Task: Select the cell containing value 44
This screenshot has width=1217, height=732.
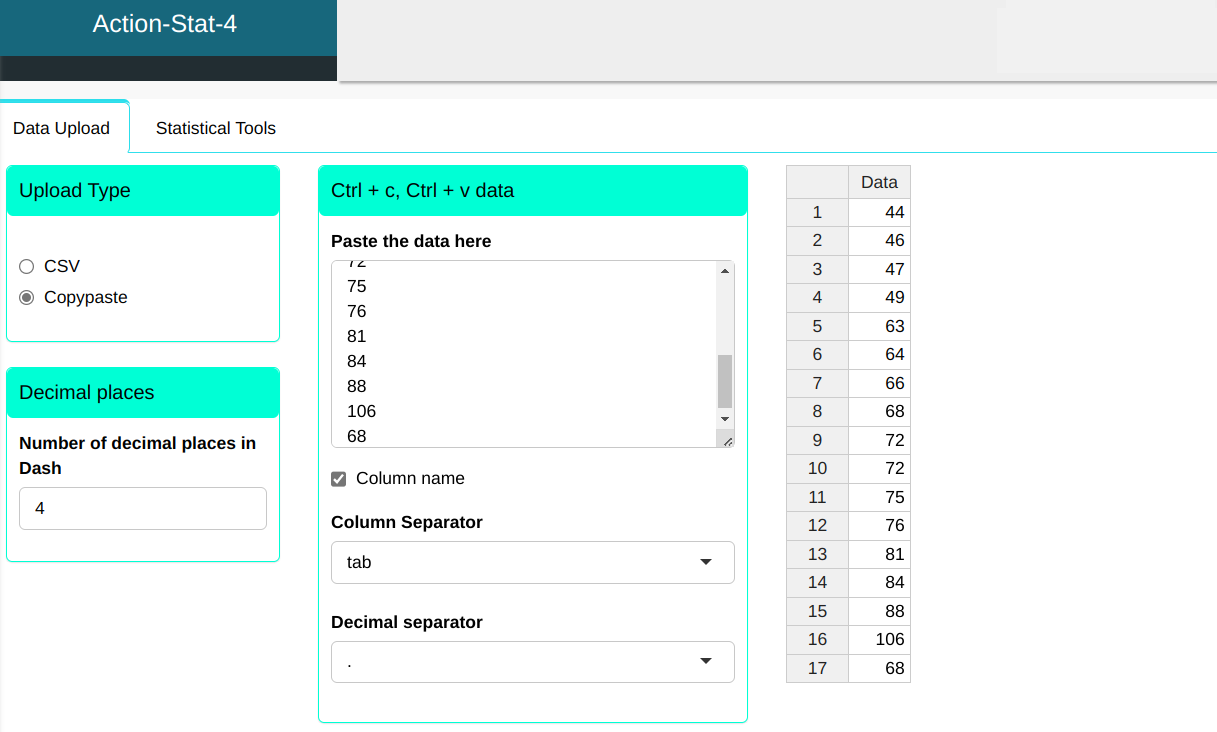Action: click(x=879, y=212)
